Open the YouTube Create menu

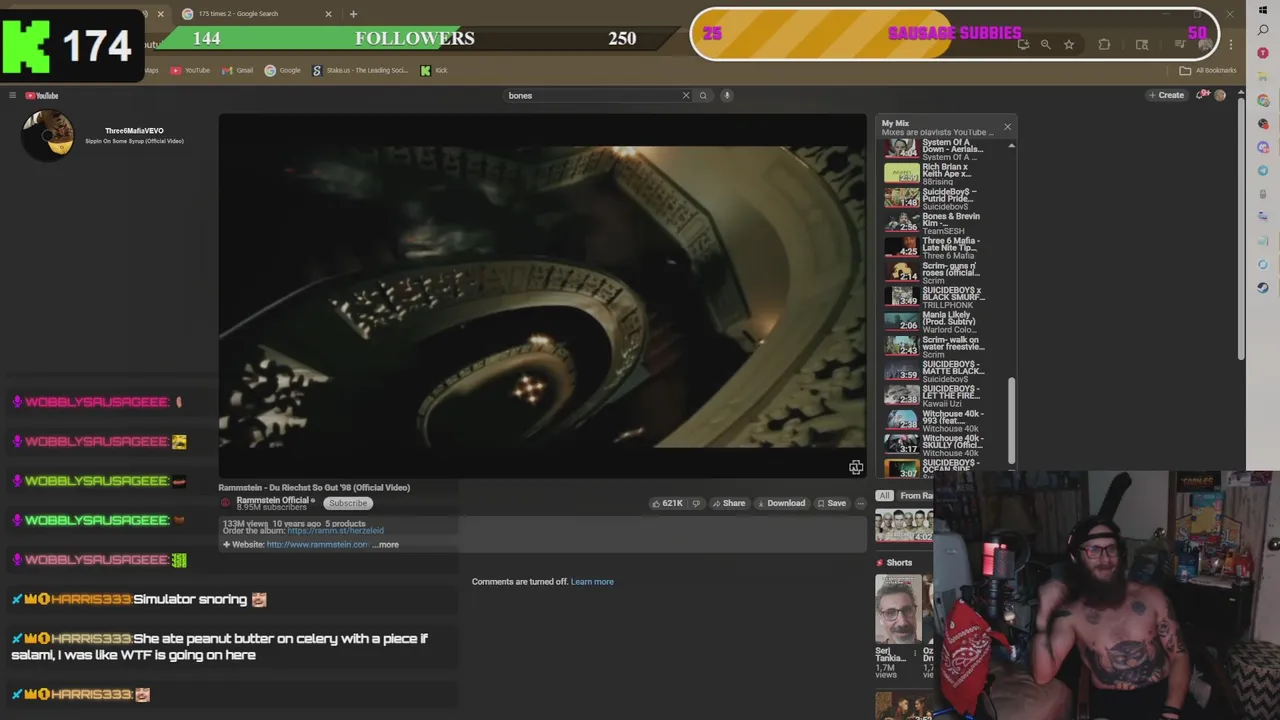click(x=1166, y=95)
